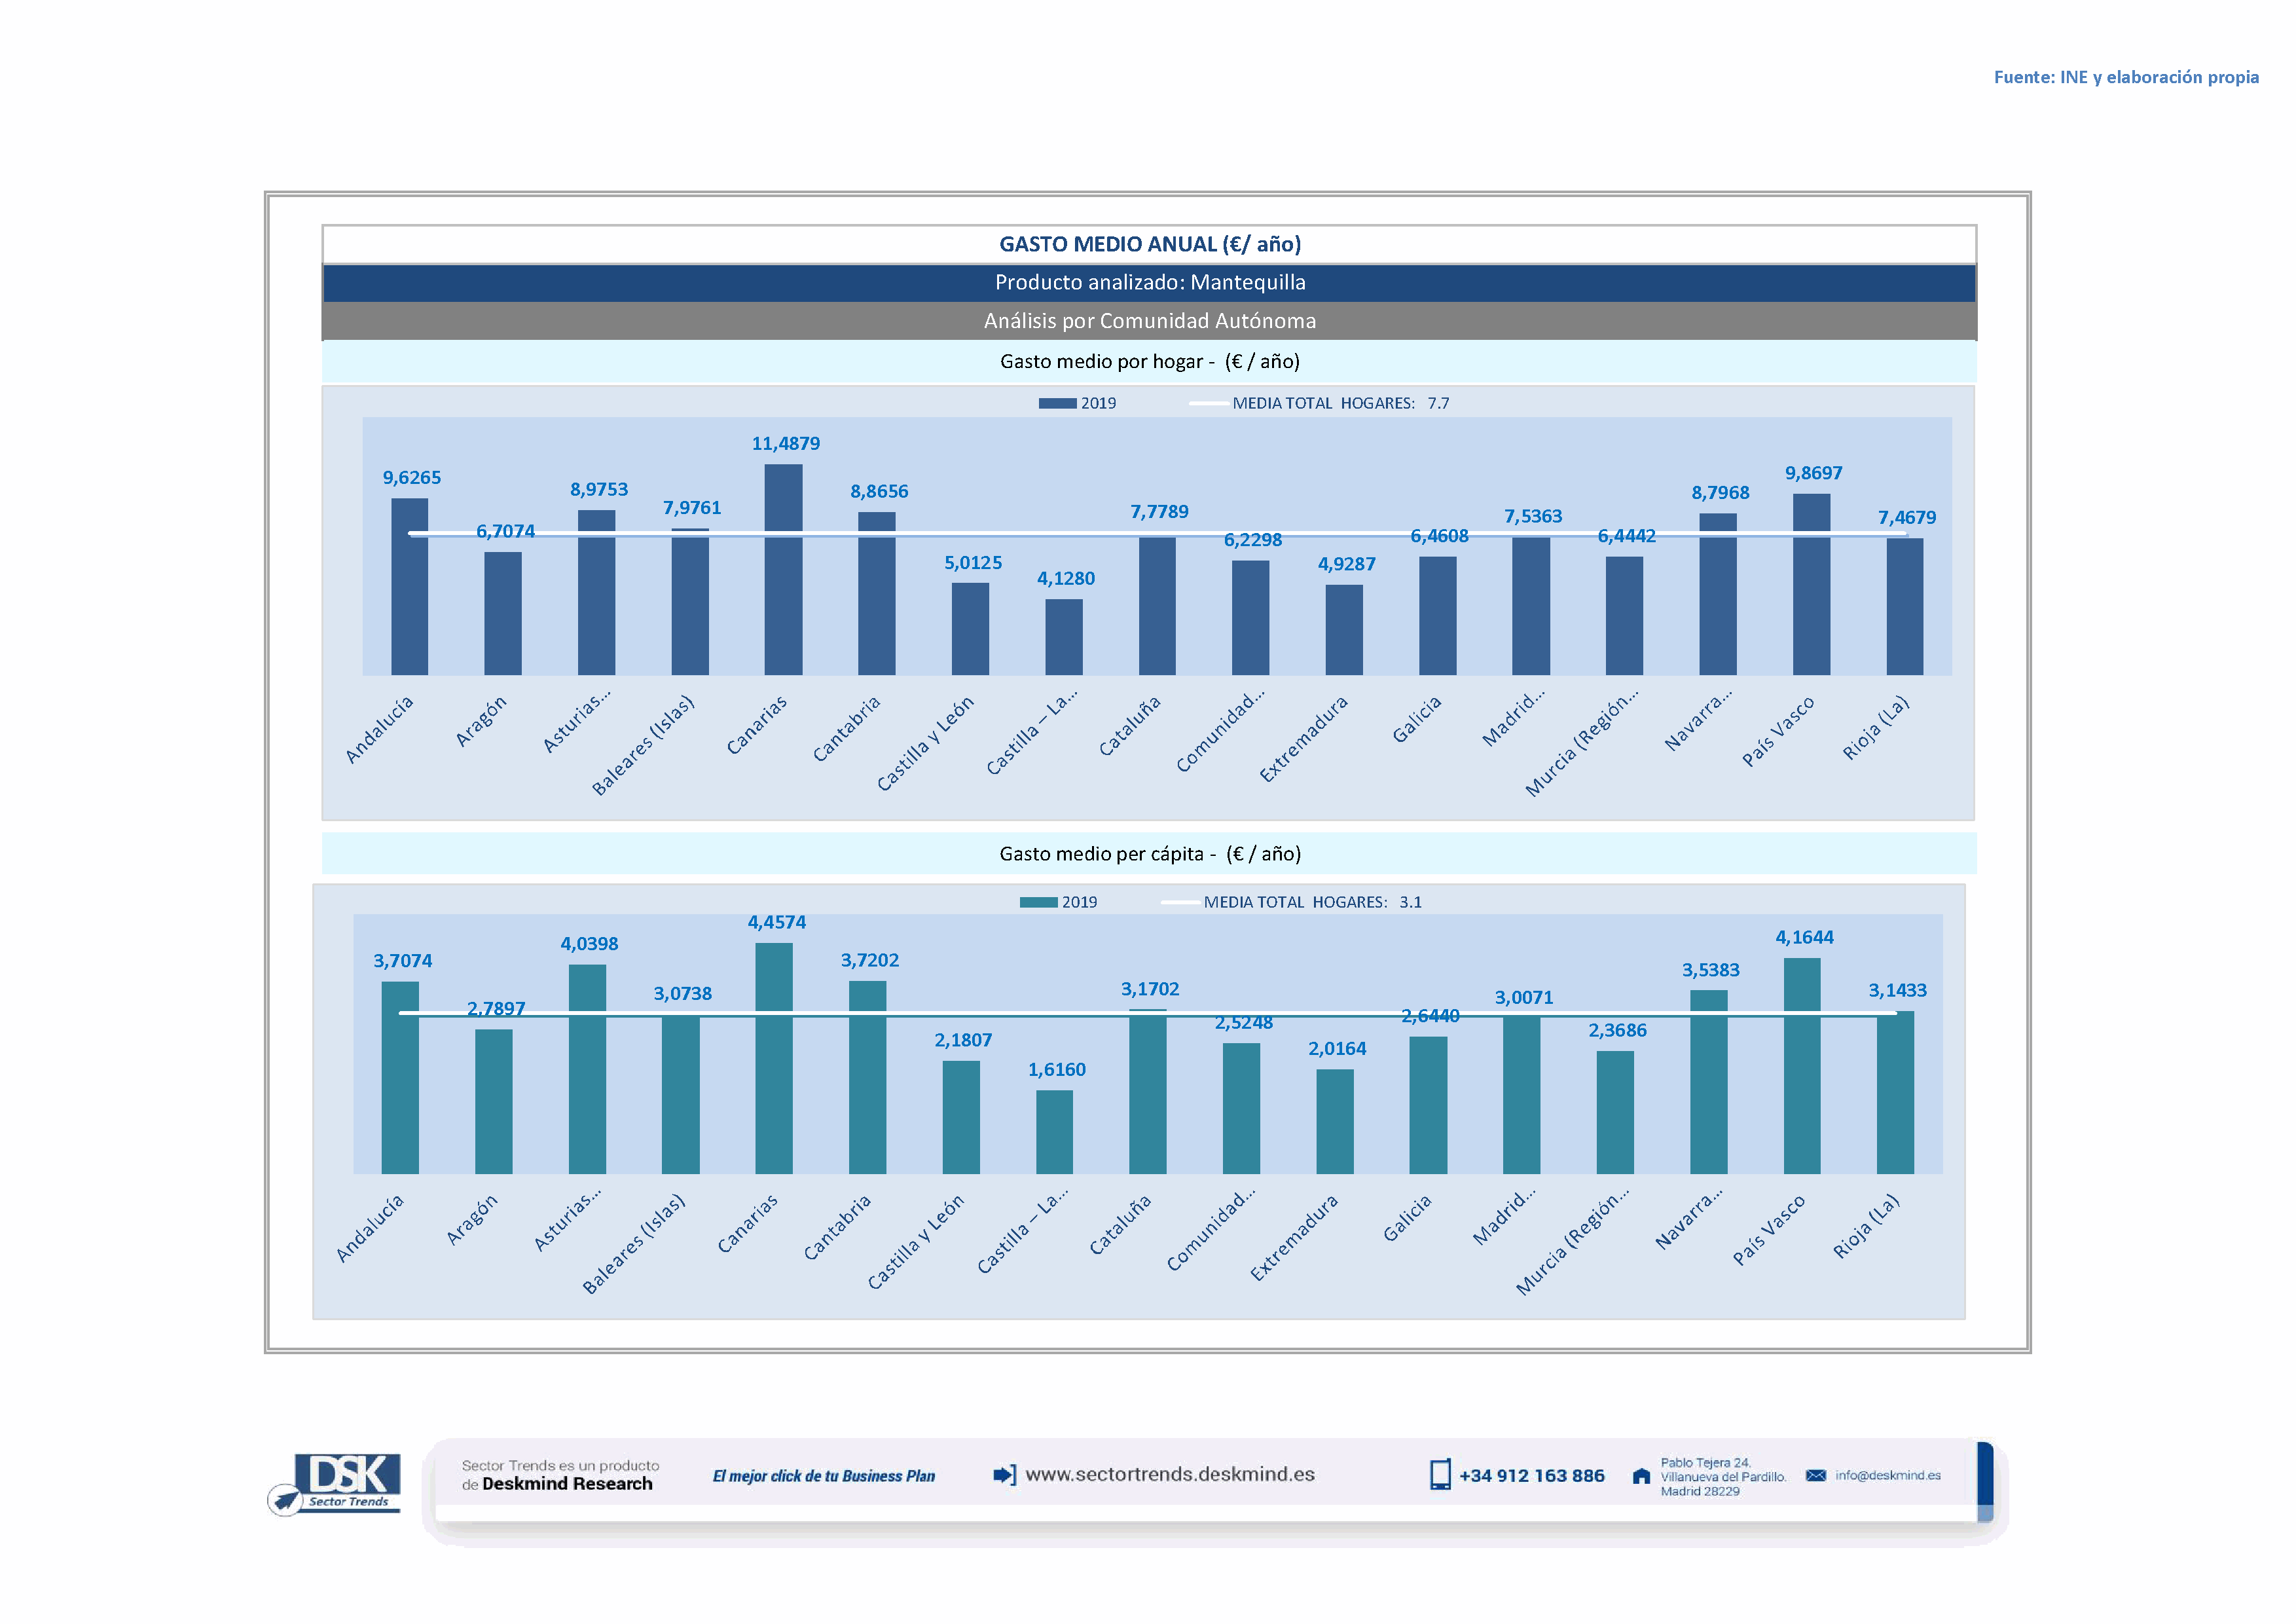The image size is (2296, 1624).
Task: Click the mobile phone icon in footer
Action: (x=1440, y=1475)
